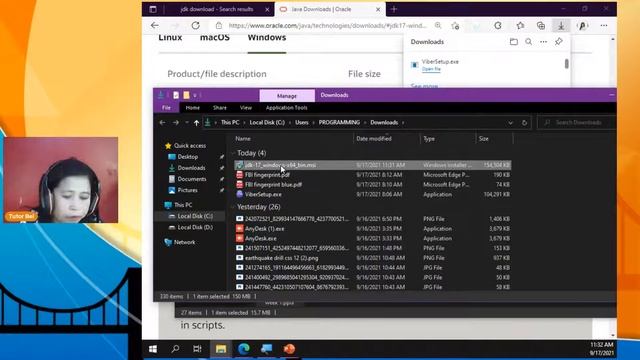Click This PC in the address breadcrumb
Image resolution: width=640 pixels, height=360 pixels.
click(230, 122)
